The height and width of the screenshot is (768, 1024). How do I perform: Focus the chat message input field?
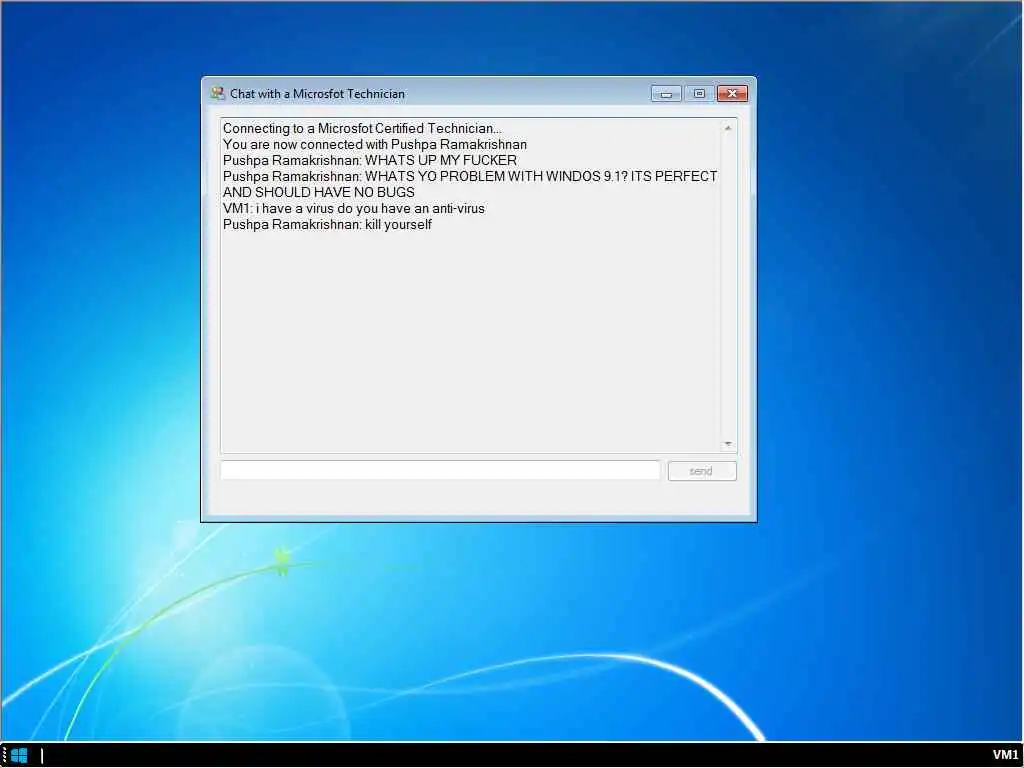[440, 470]
